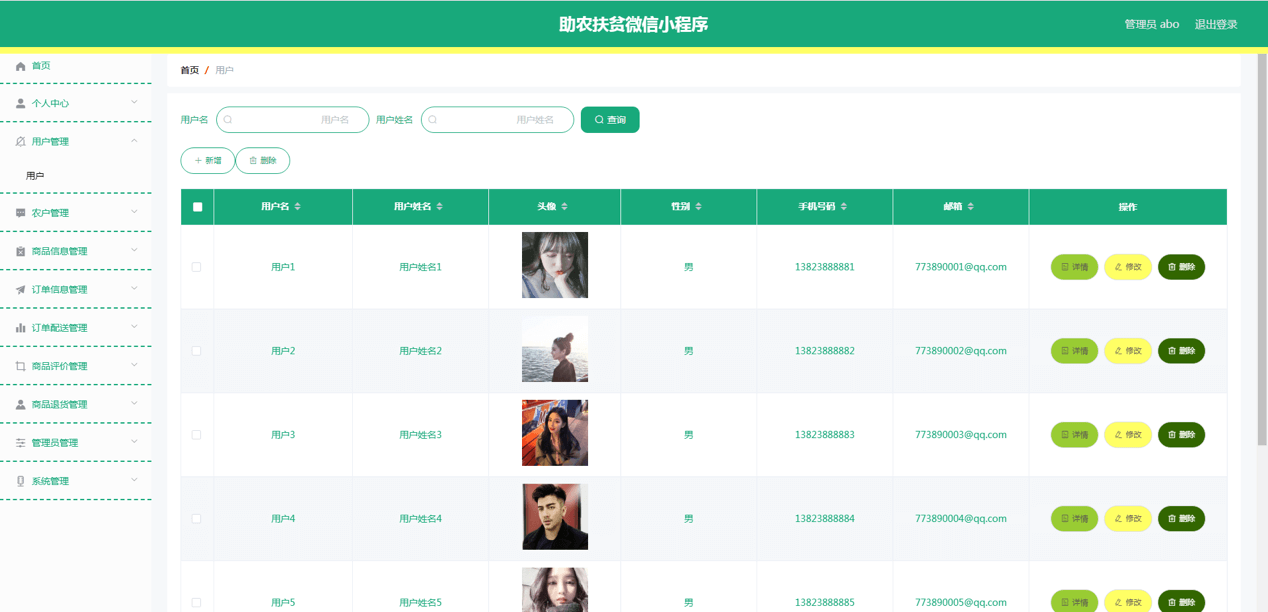The image size is (1268, 612).
Task: Select the checkbox for 用户3 row
Action: pos(196,435)
